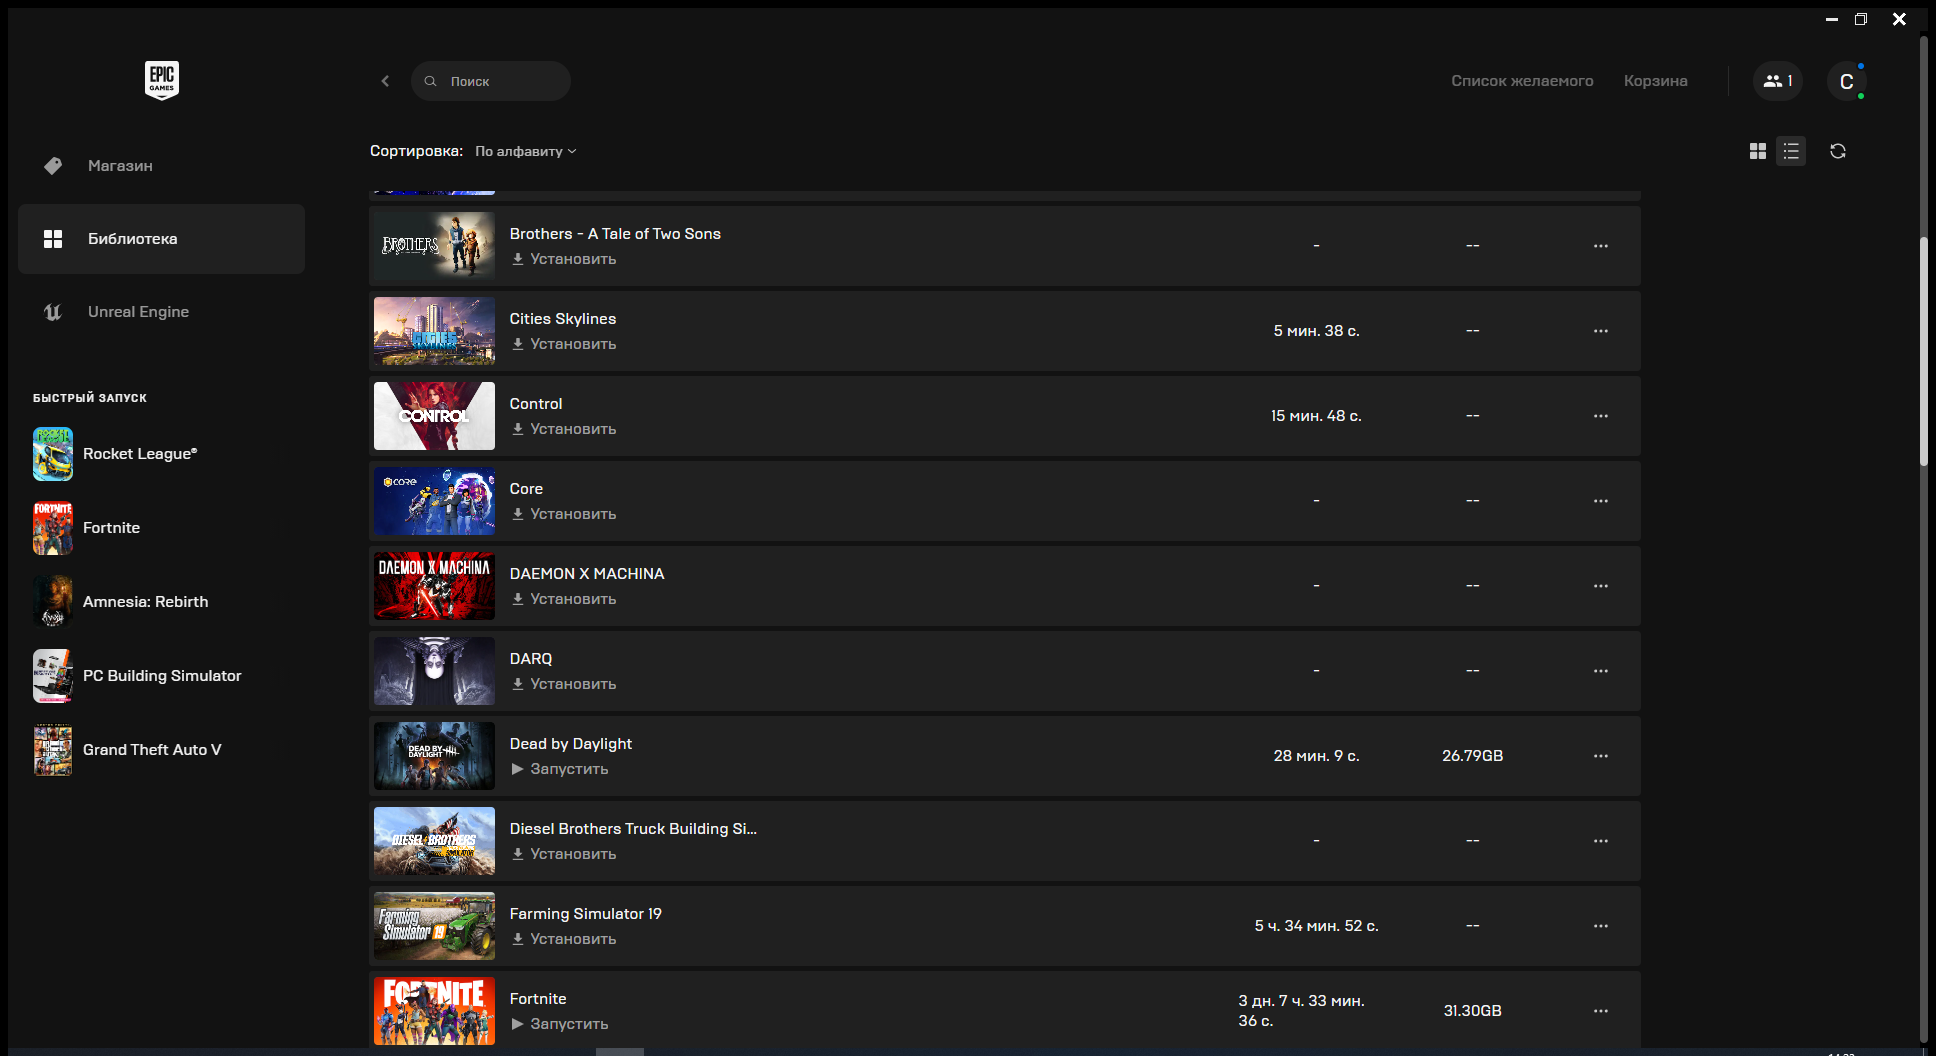Screen dimensions: 1936x1056
Task: Launch Amnesia: Rebirth from quick launch
Action: [121, 602]
